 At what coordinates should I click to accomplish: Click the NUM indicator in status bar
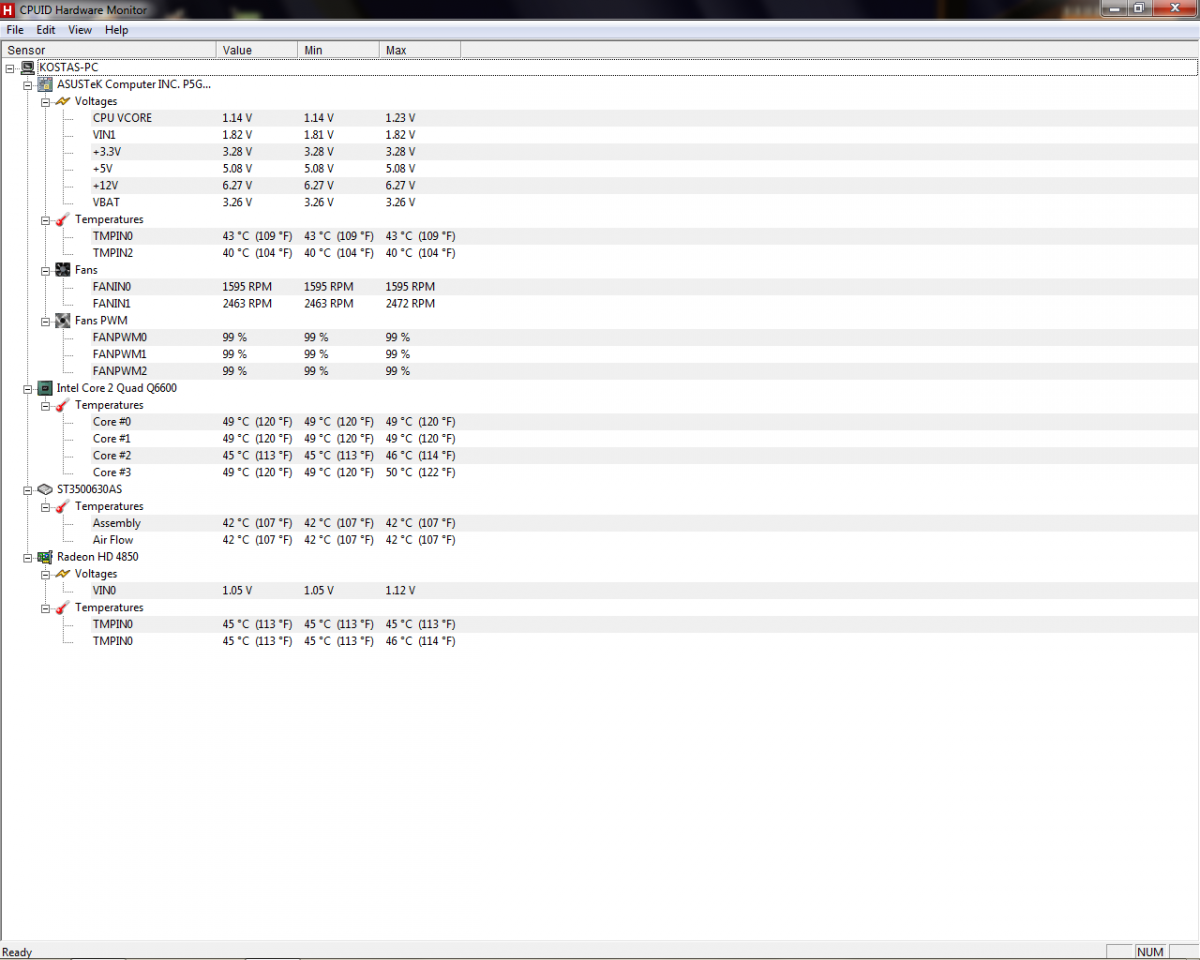(1150, 952)
